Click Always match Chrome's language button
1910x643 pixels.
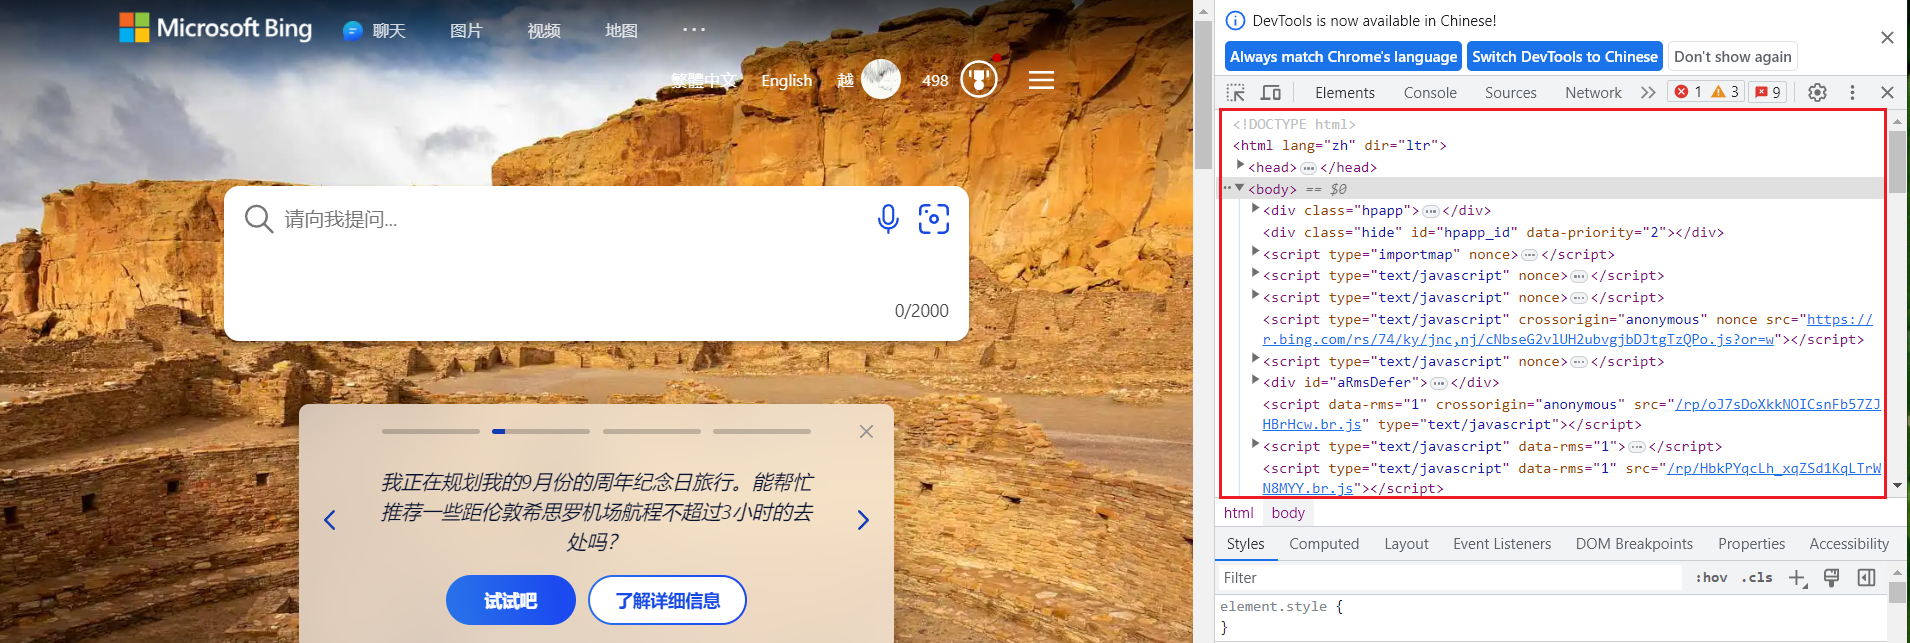coord(1343,56)
